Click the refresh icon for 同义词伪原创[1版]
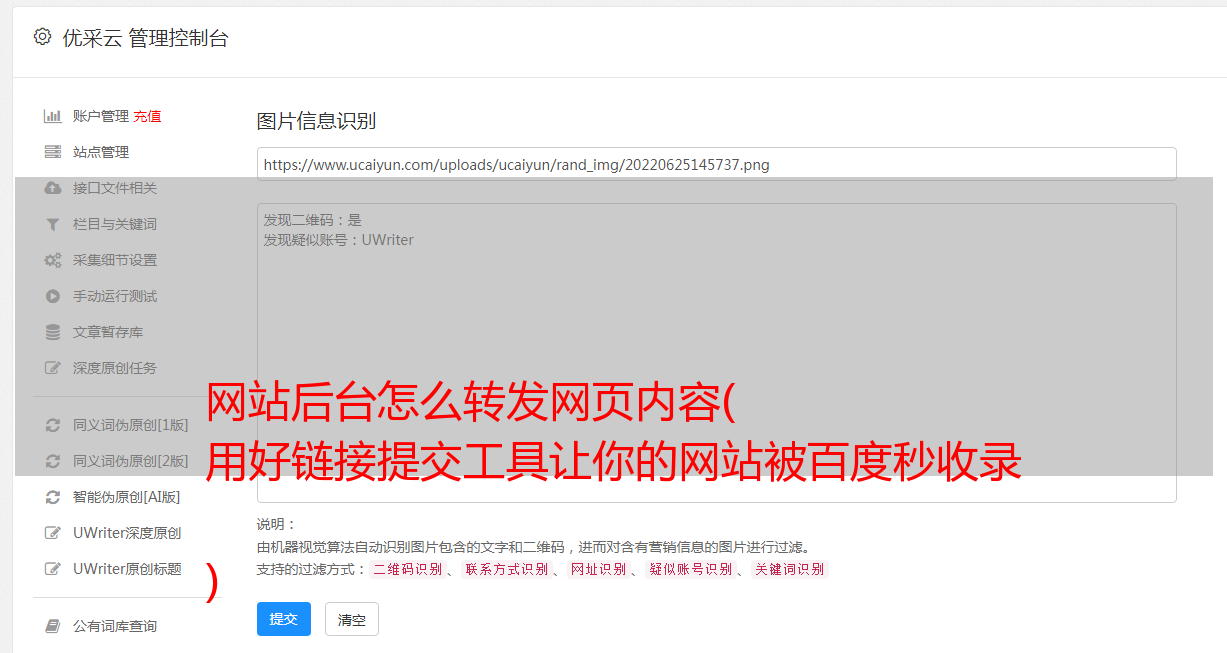Screen dimensions: 1227x653 click(x=53, y=425)
